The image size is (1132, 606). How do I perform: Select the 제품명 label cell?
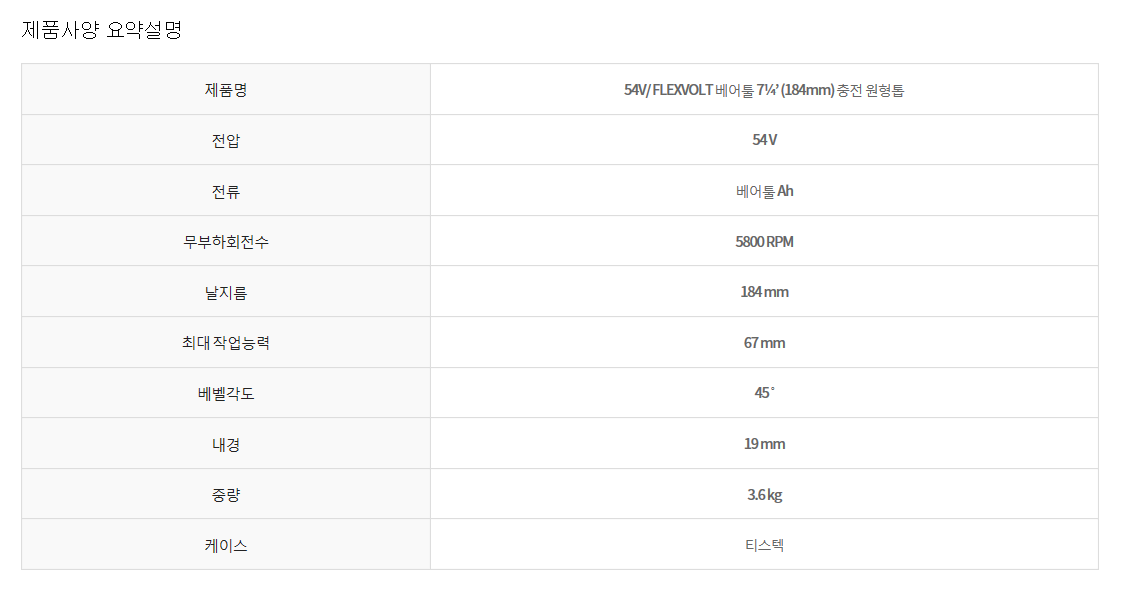(x=226, y=90)
